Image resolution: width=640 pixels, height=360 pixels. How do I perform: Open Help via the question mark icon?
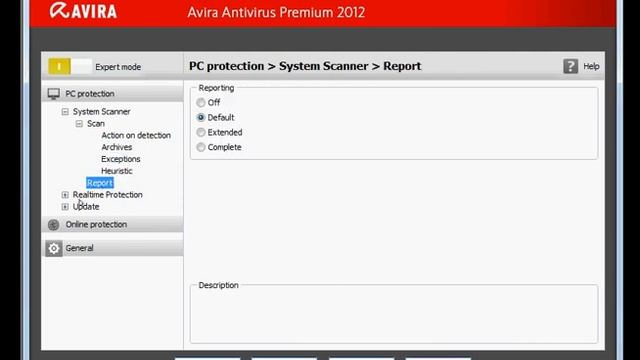click(570, 66)
